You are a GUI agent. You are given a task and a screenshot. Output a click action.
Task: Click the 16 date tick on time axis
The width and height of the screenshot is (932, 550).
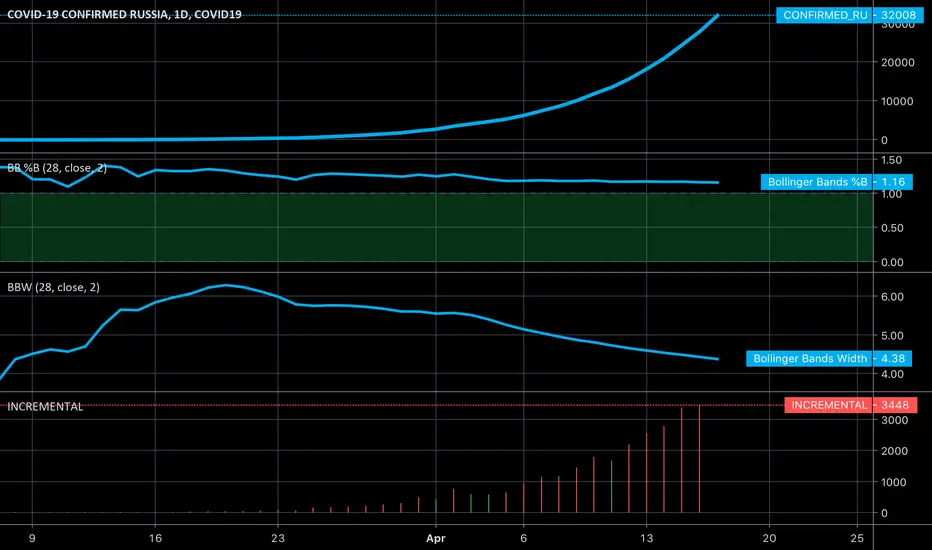coord(155,538)
